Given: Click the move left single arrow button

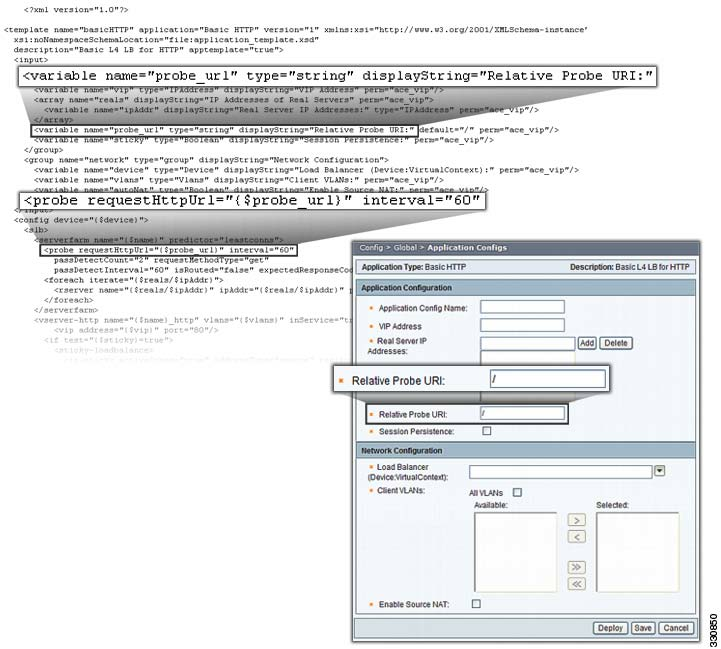Looking at the screenshot, I should (x=577, y=537).
